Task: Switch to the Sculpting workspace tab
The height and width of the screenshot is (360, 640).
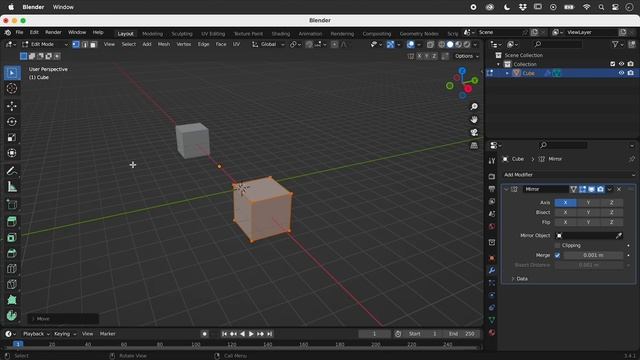Action: [182, 34]
